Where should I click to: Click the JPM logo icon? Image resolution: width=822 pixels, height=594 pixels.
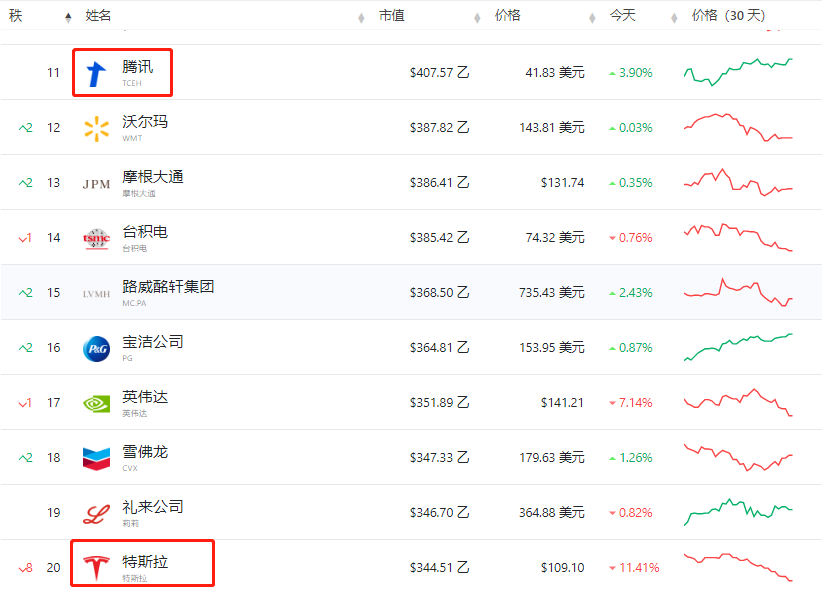96,183
